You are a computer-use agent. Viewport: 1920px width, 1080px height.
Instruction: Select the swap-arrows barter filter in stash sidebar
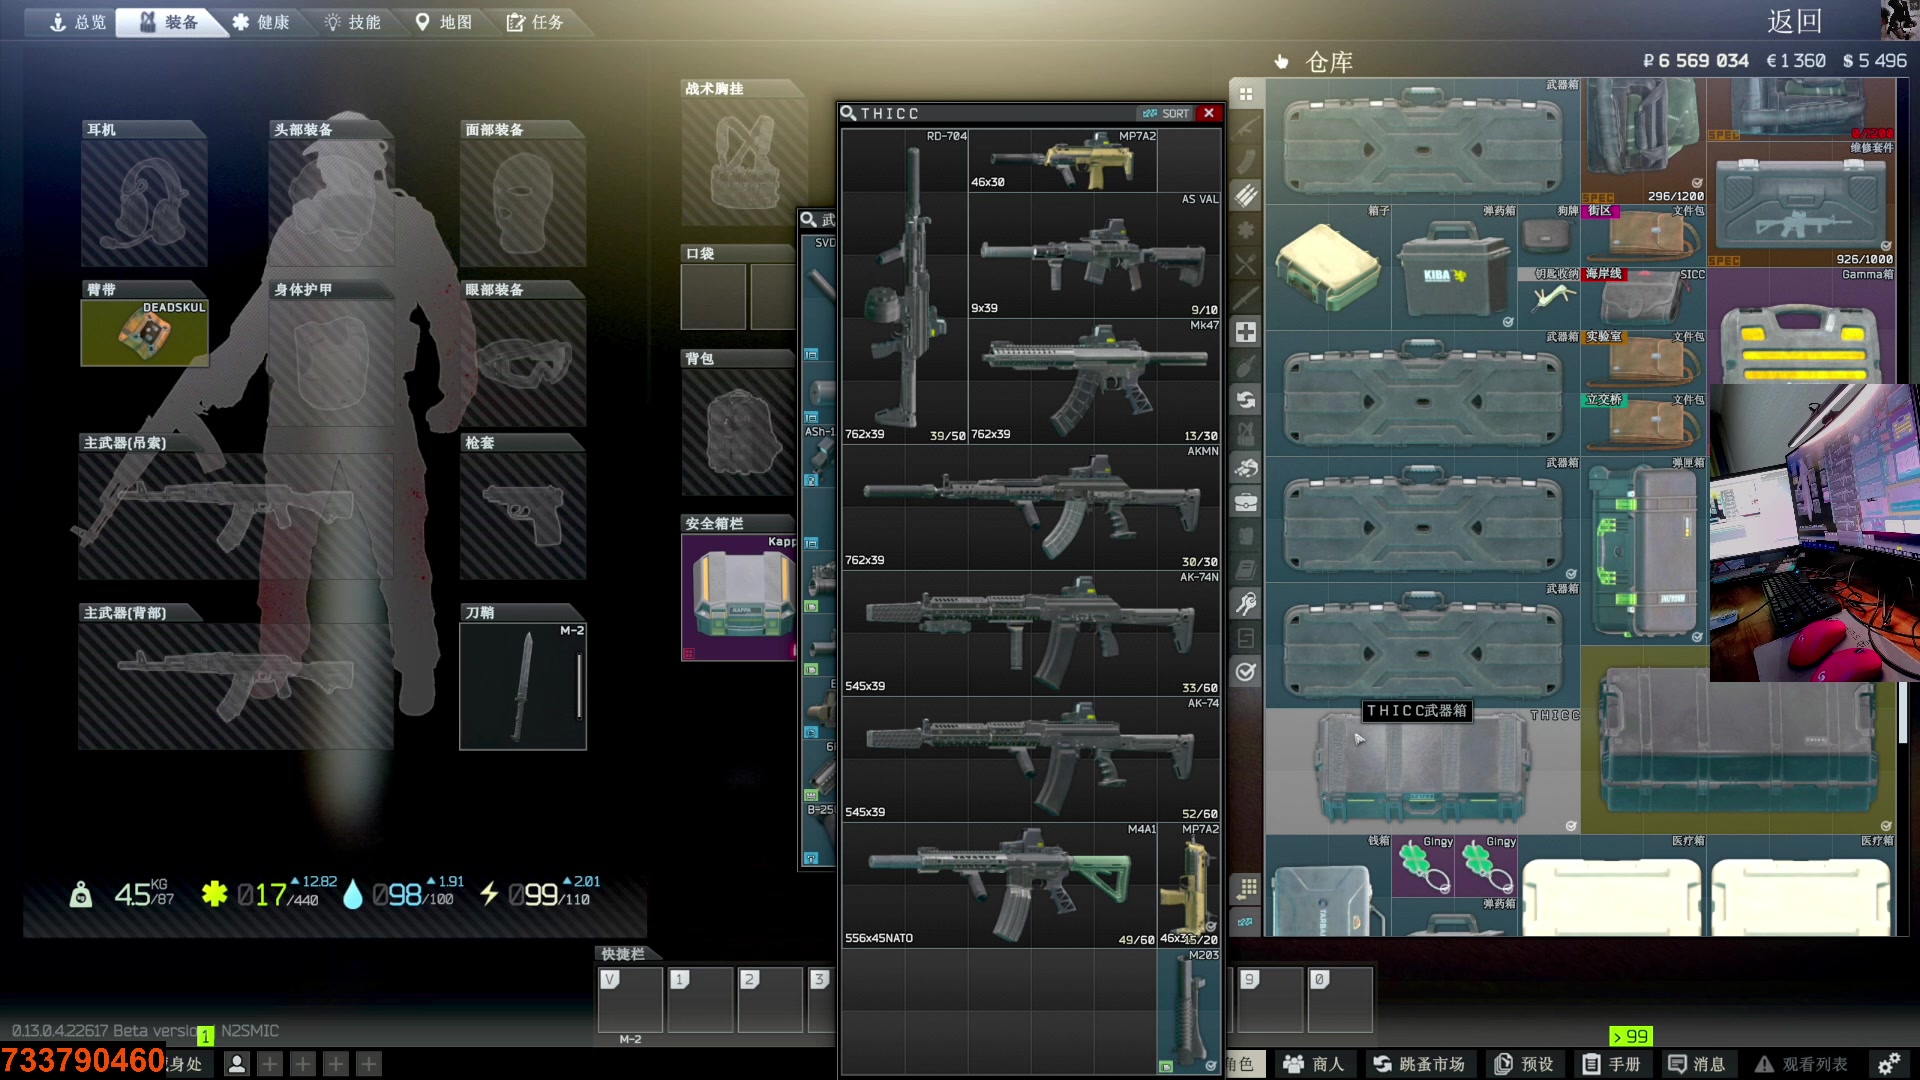[x=1246, y=400]
